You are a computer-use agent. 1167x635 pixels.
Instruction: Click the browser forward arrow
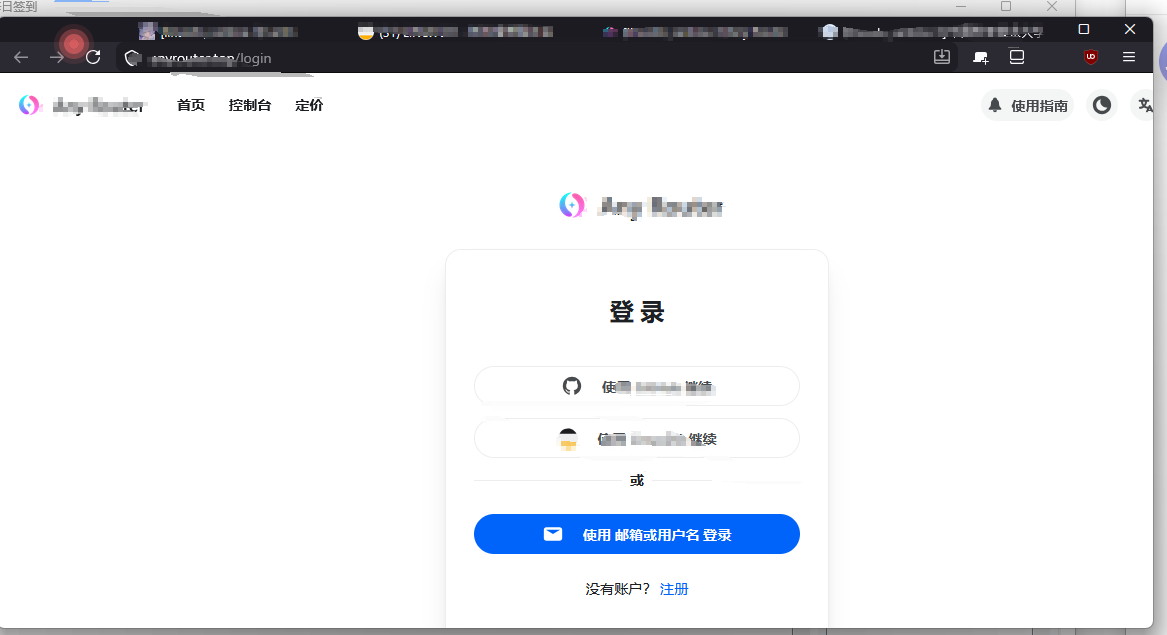(x=57, y=57)
